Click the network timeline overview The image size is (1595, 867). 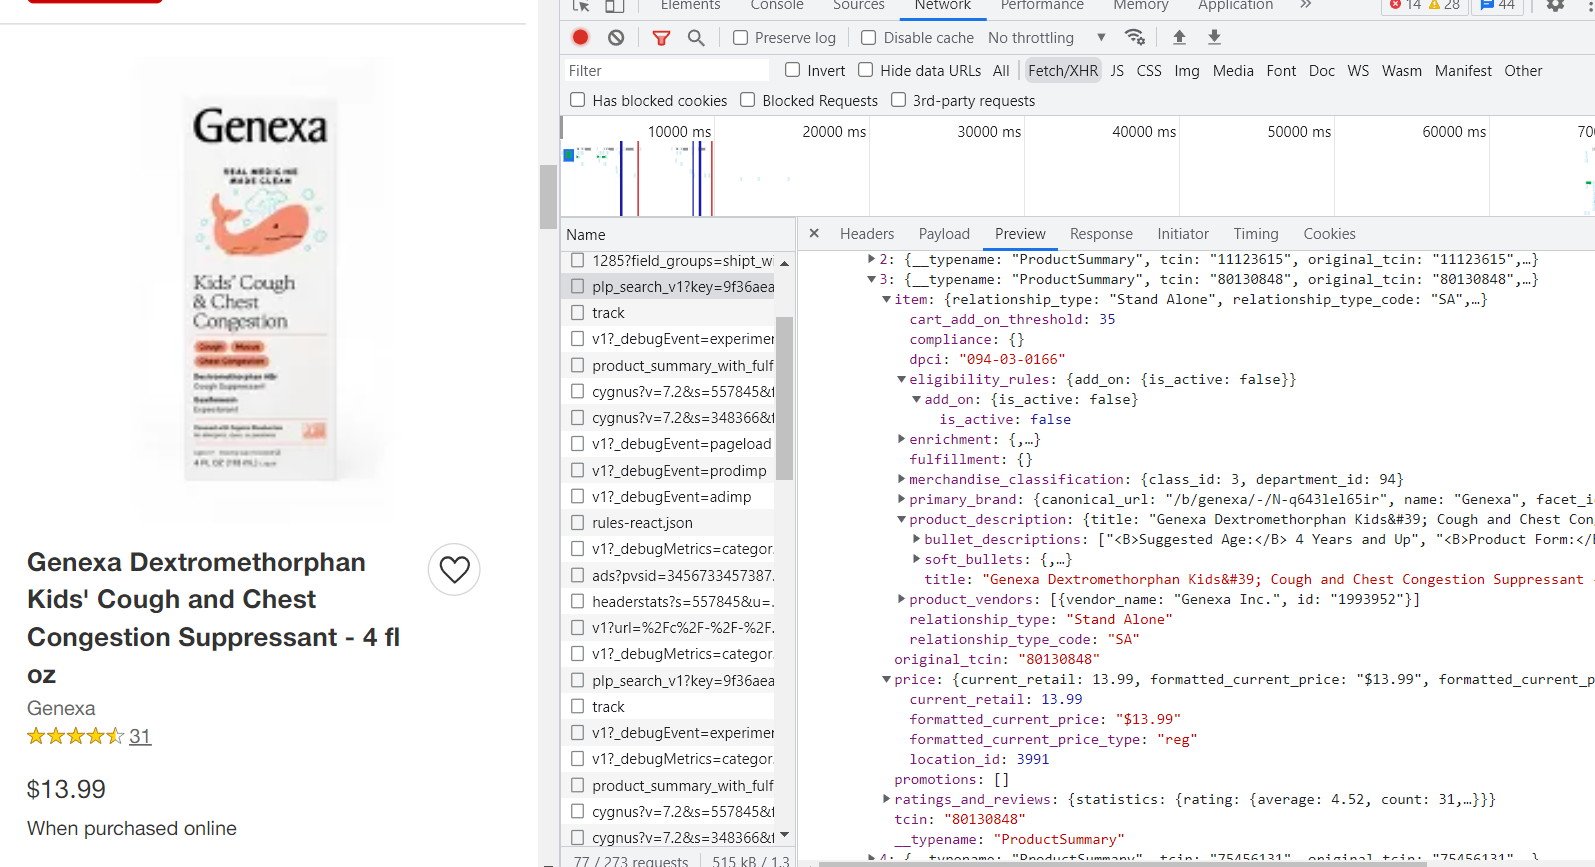tap(1078, 166)
